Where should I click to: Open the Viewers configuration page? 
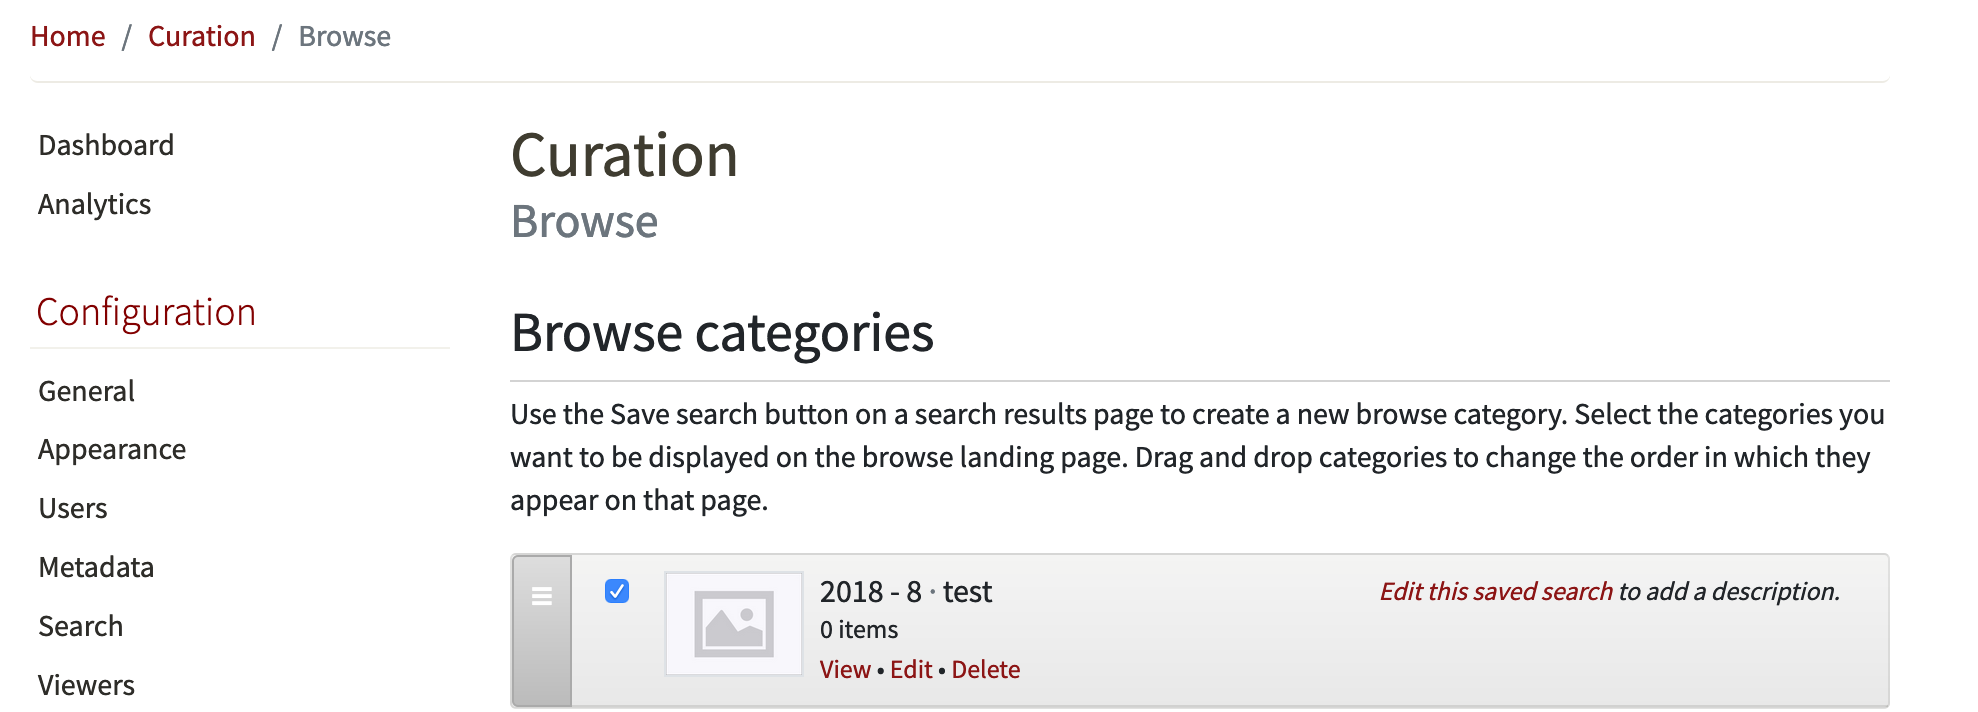point(86,685)
